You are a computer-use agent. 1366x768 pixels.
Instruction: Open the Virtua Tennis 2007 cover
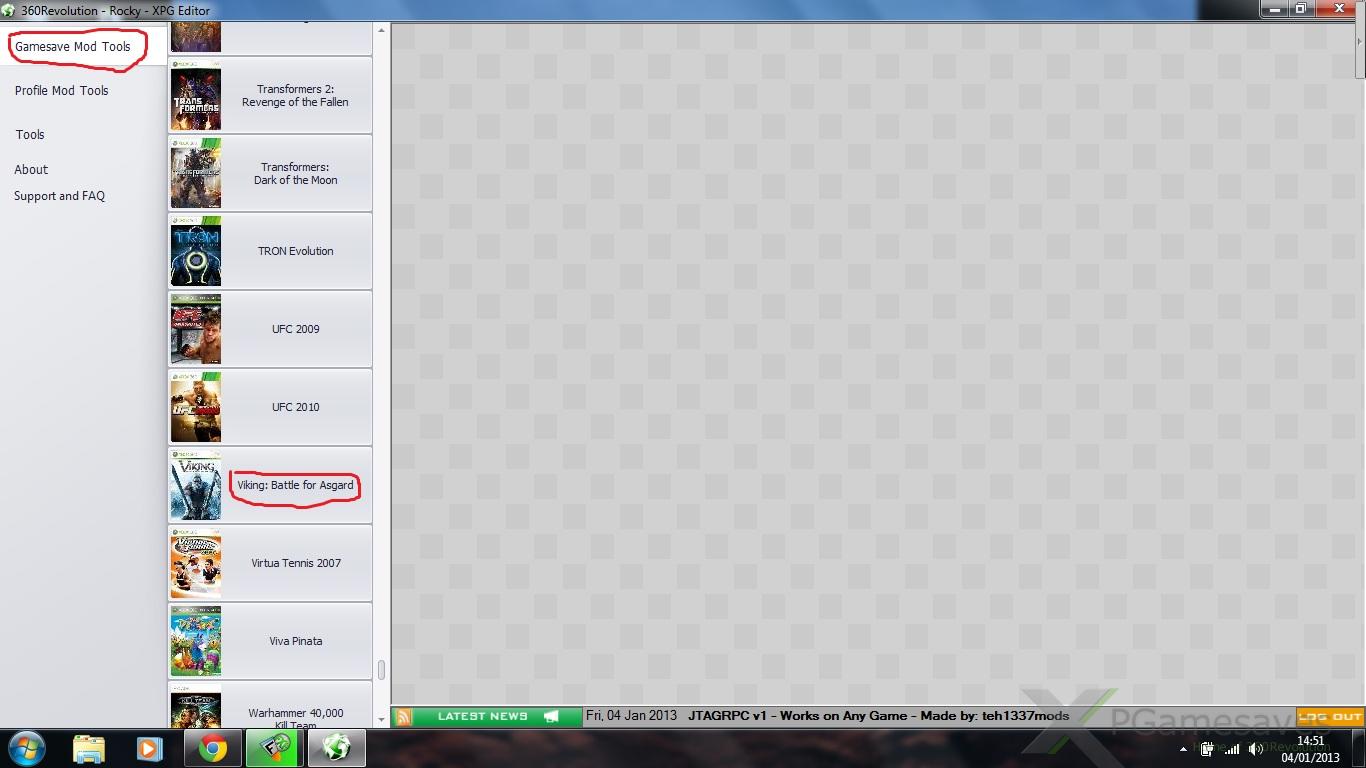pos(196,563)
